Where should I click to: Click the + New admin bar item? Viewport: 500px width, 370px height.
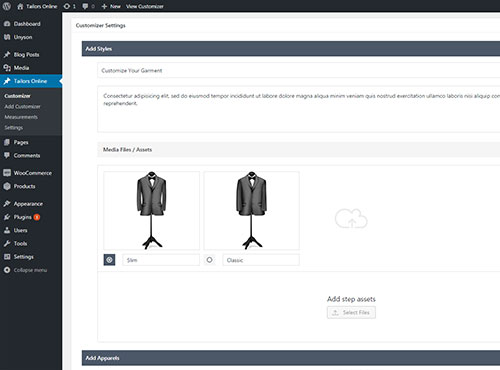(111, 6)
